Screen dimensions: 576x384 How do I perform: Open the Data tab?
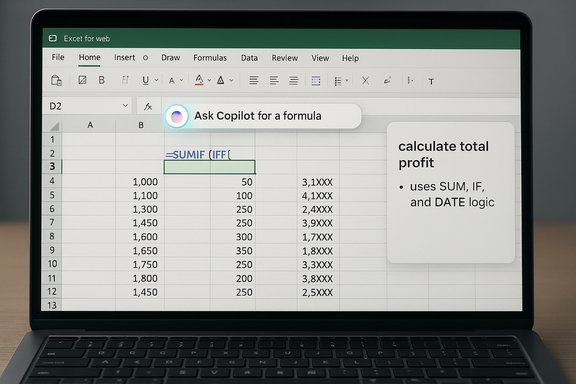pyautogui.click(x=249, y=58)
